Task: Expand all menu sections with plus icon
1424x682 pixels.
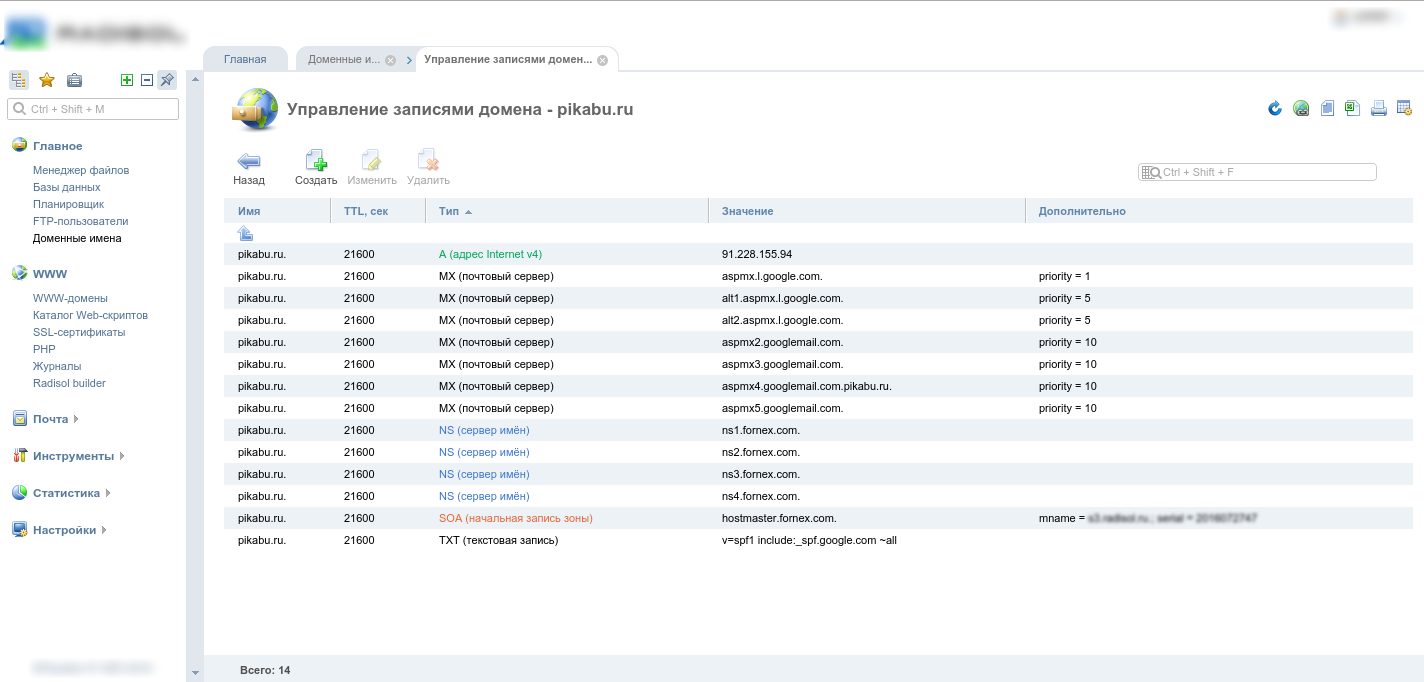Action: pyautogui.click(x=127, y=80)
